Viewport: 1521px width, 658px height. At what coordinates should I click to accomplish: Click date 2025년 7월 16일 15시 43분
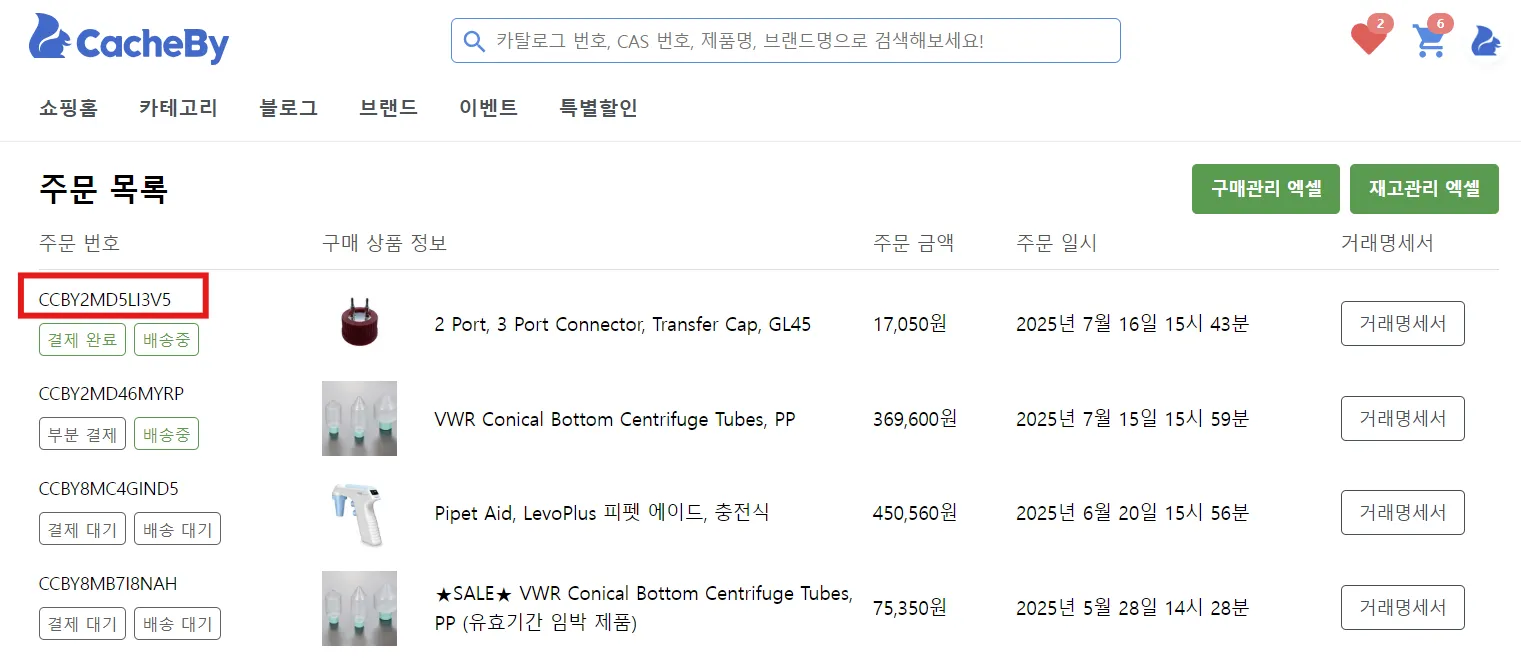[x=1132, y=324]
